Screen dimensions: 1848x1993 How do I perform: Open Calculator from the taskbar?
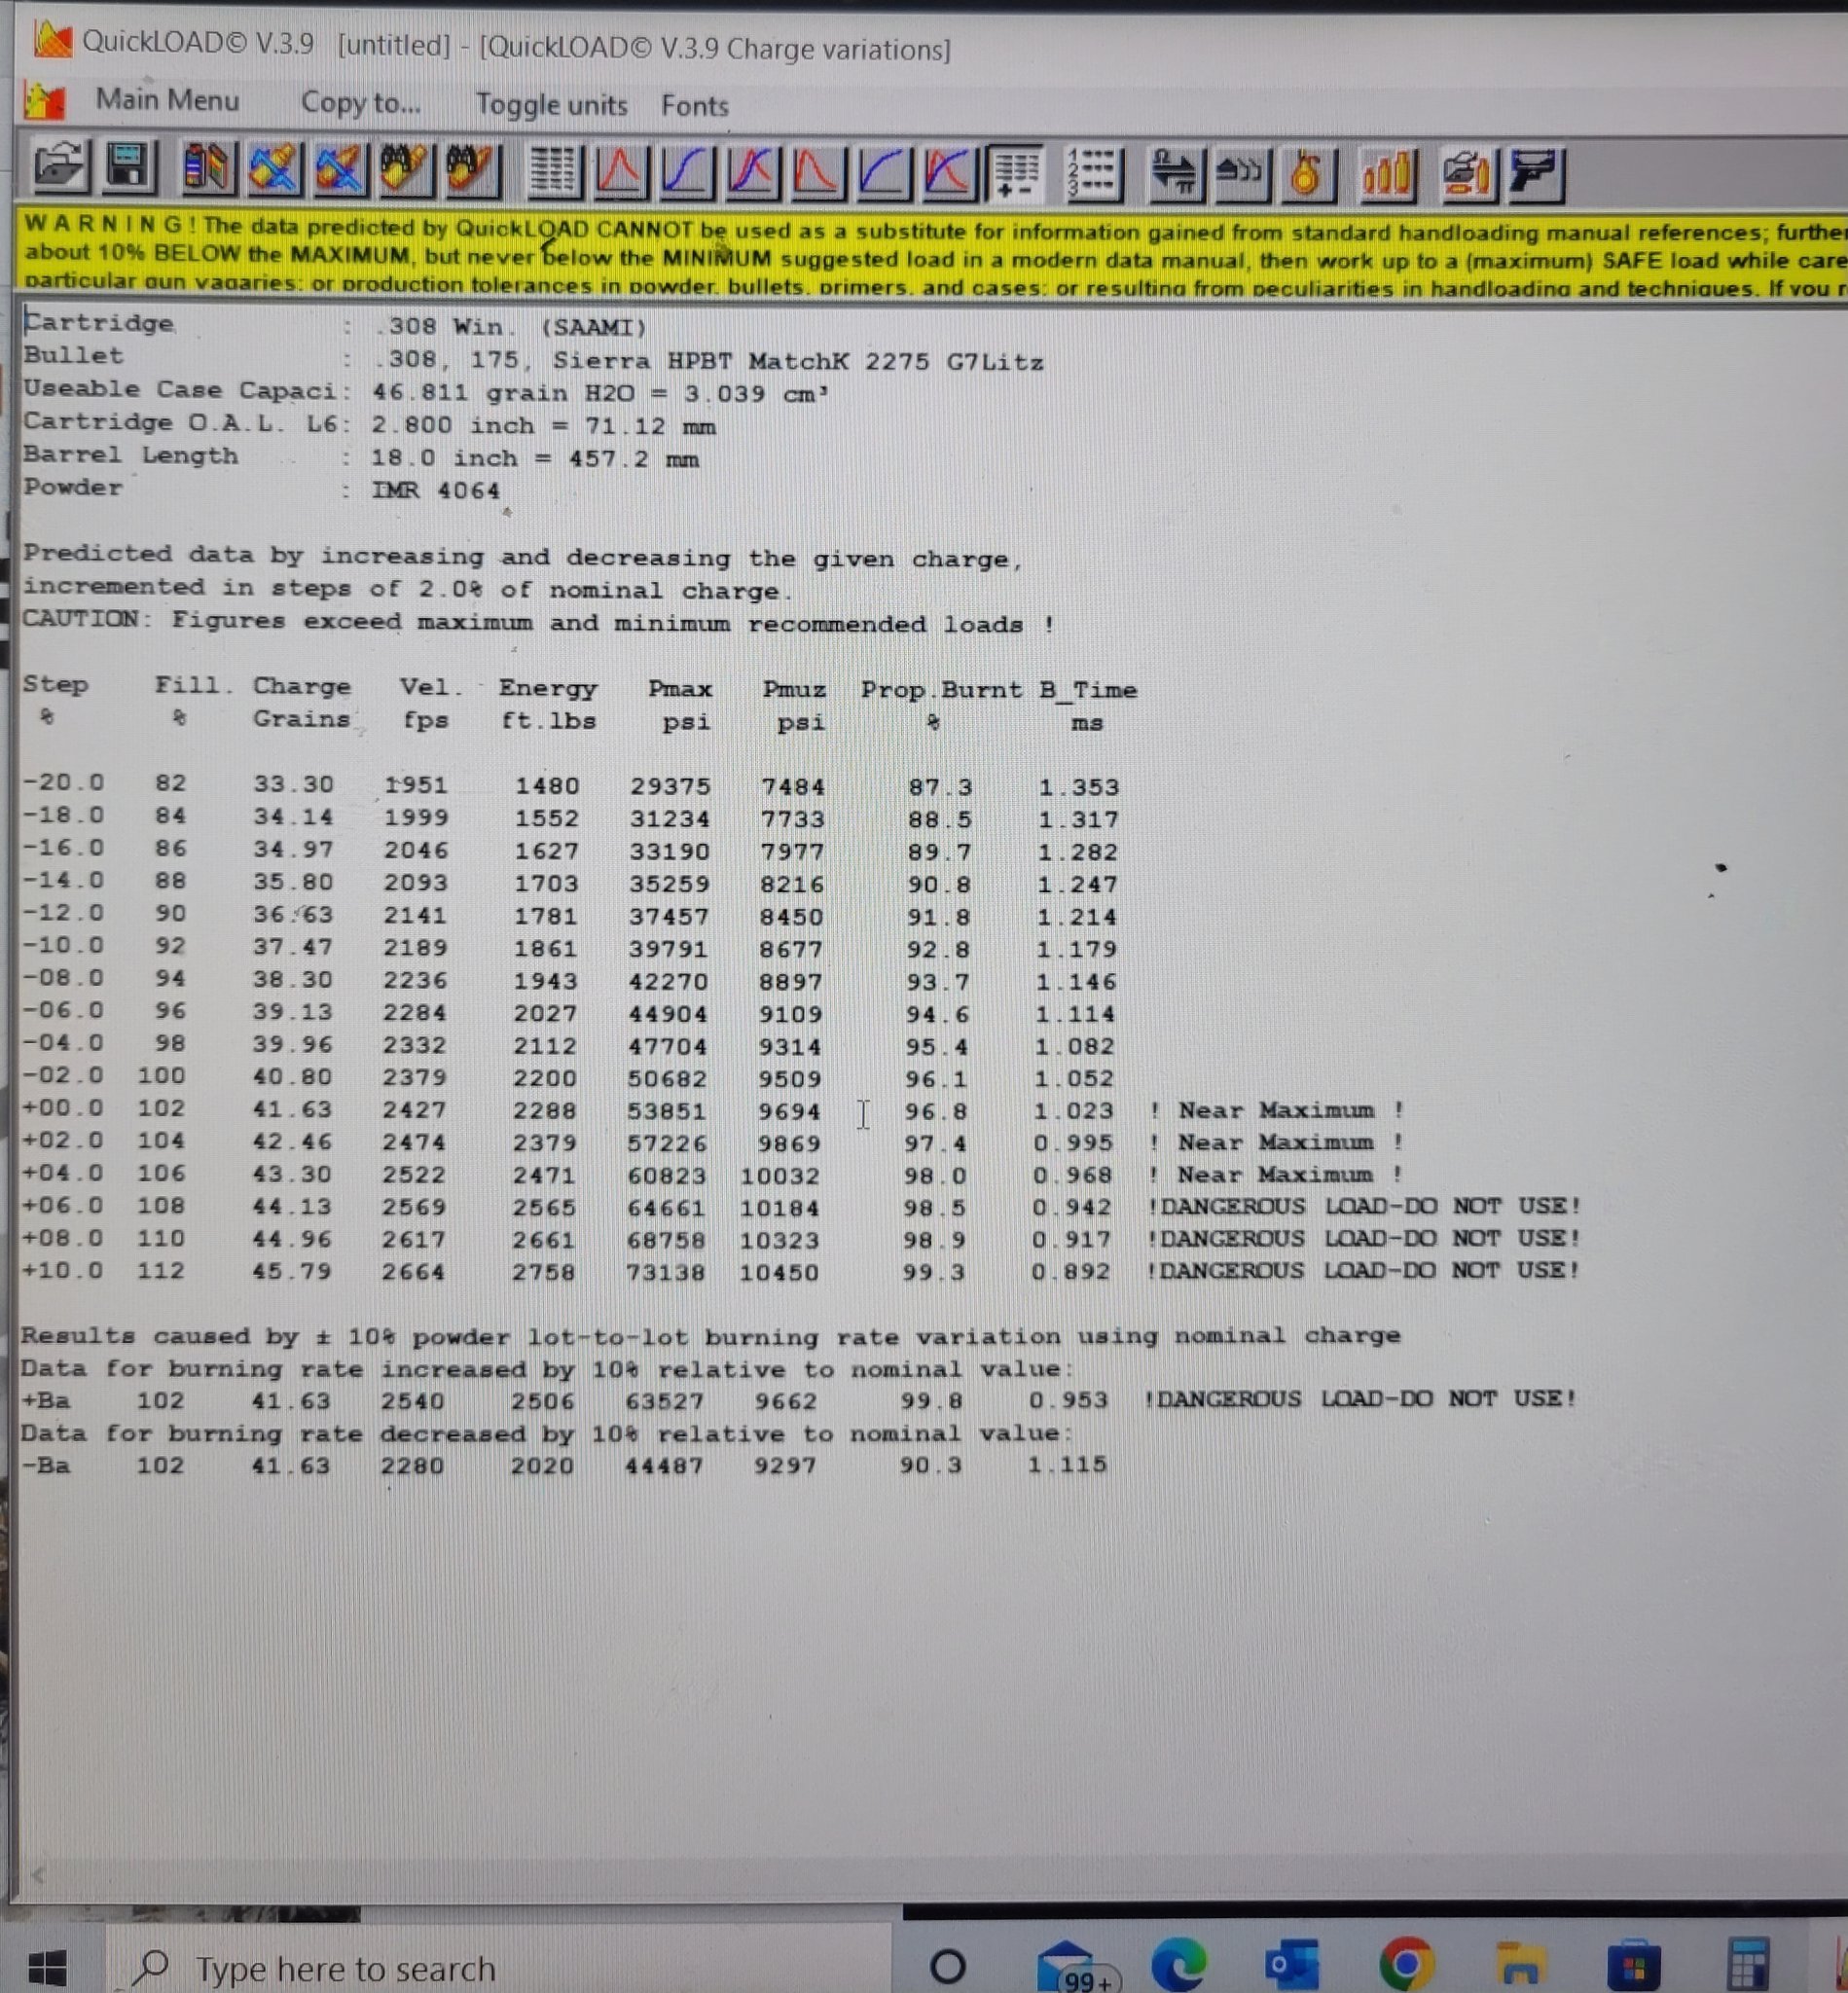click(x=1747, y=1965)
